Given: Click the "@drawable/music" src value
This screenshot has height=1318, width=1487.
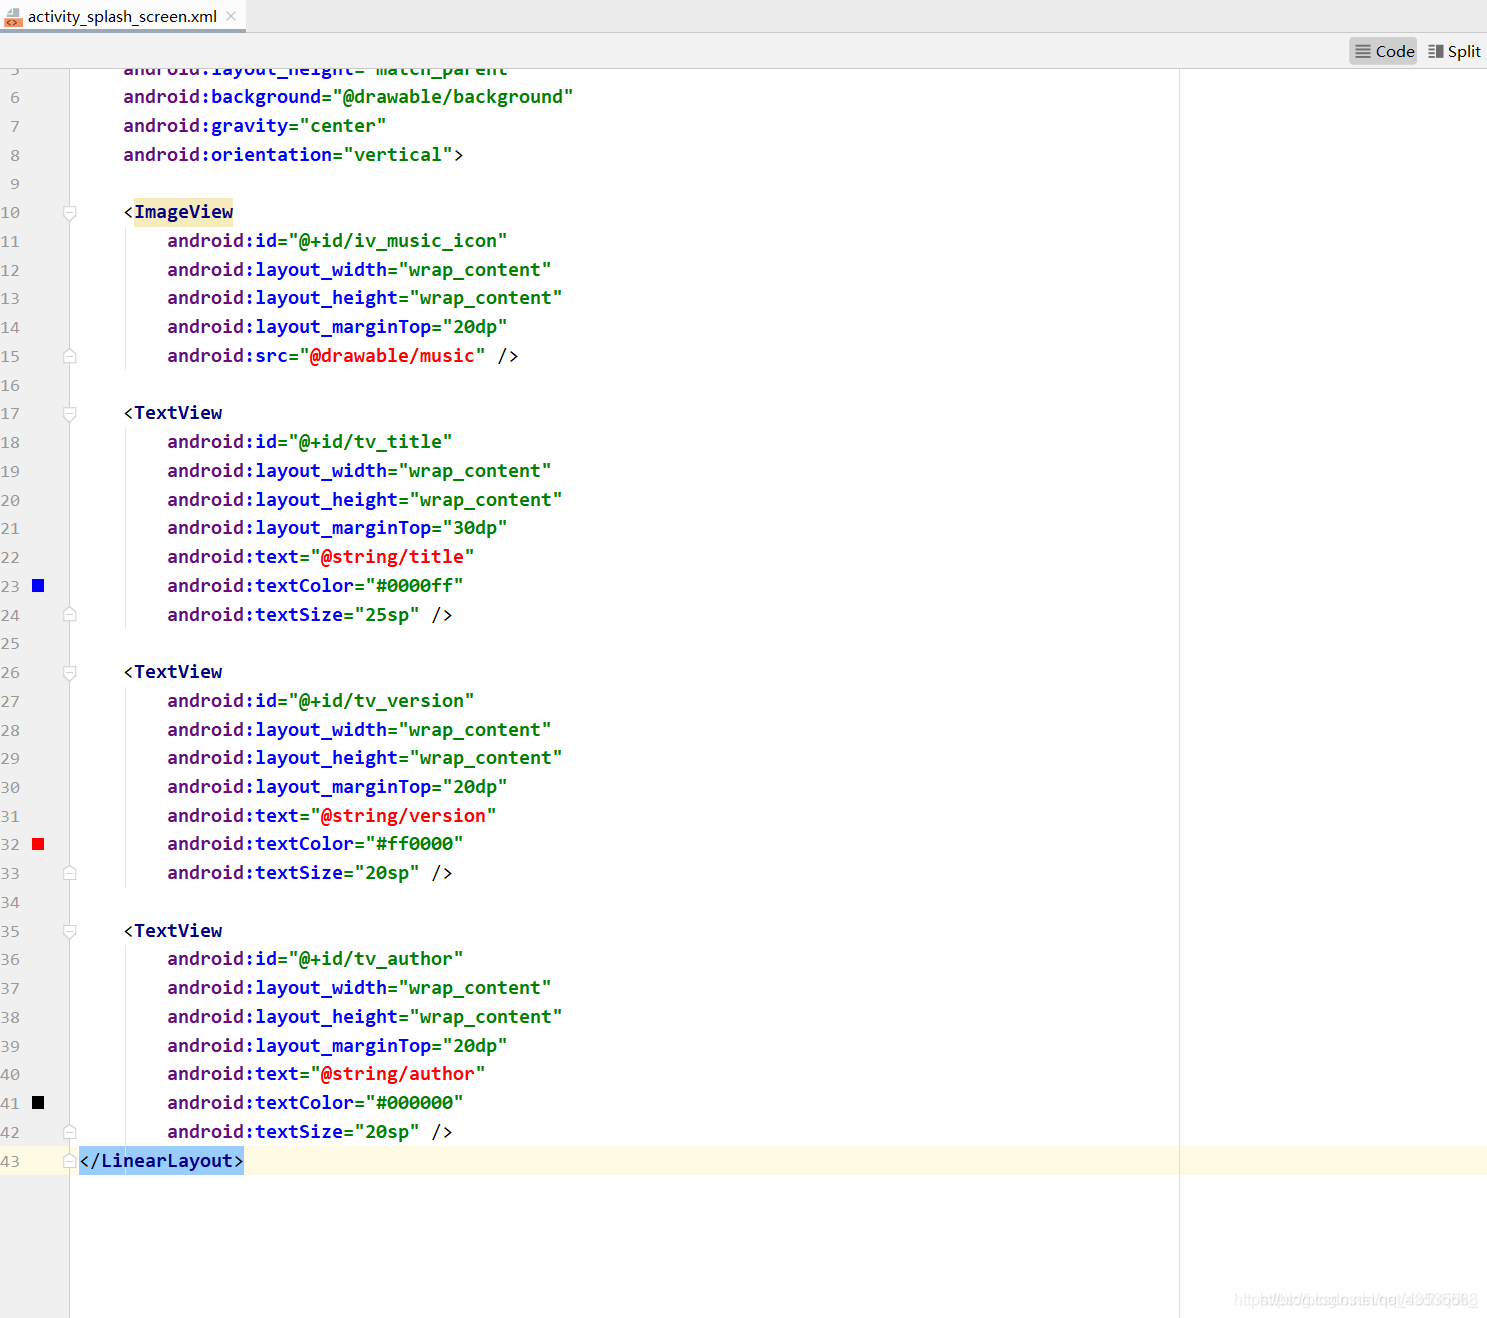Looking at the screenshot, I should click(392, 356).
